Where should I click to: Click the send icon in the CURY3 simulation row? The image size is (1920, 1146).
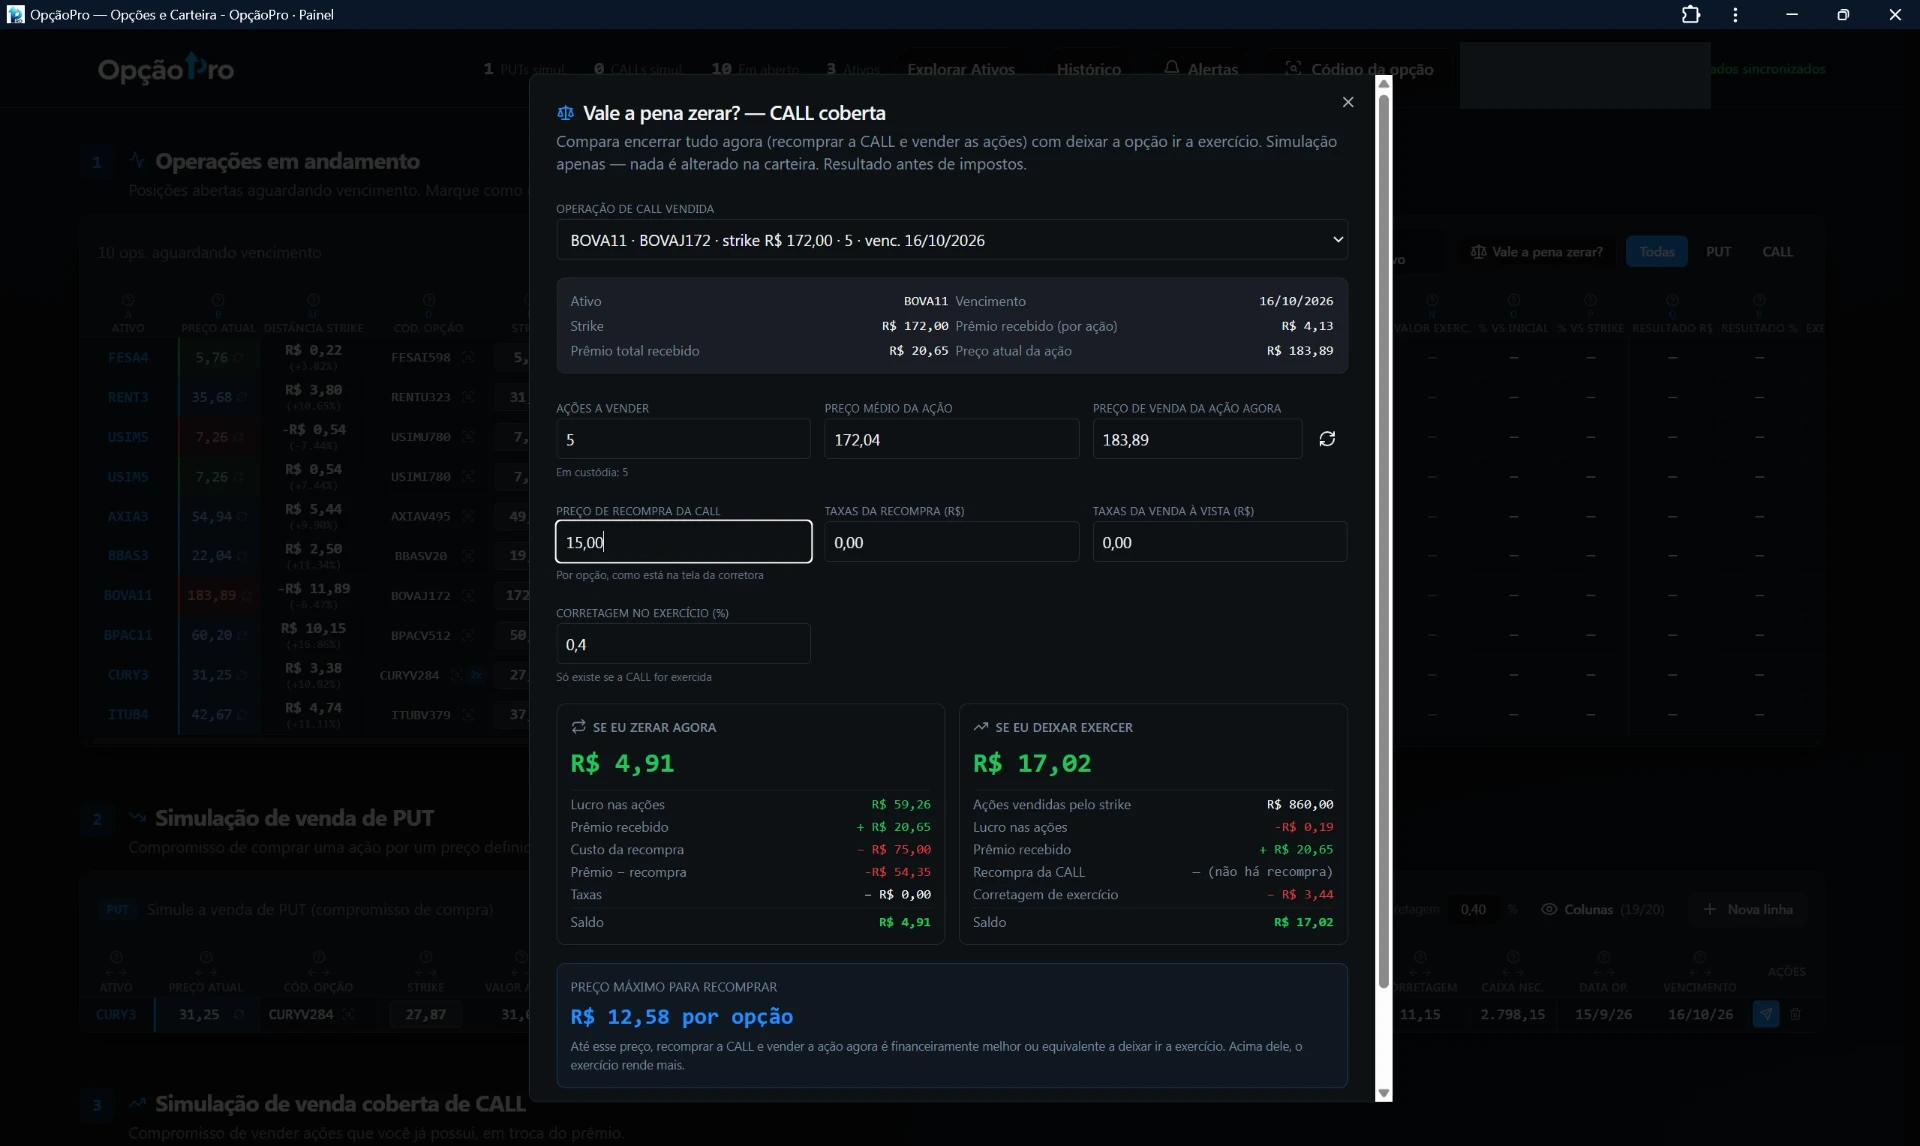point(1766,1014)
